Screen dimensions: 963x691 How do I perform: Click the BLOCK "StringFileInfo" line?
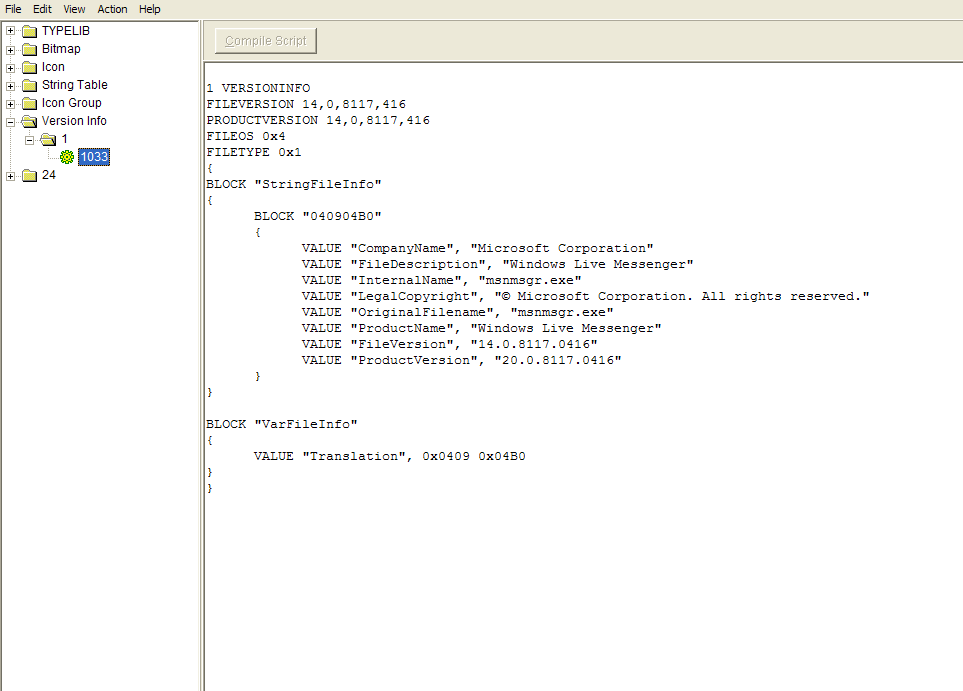[x=294, y=184]
